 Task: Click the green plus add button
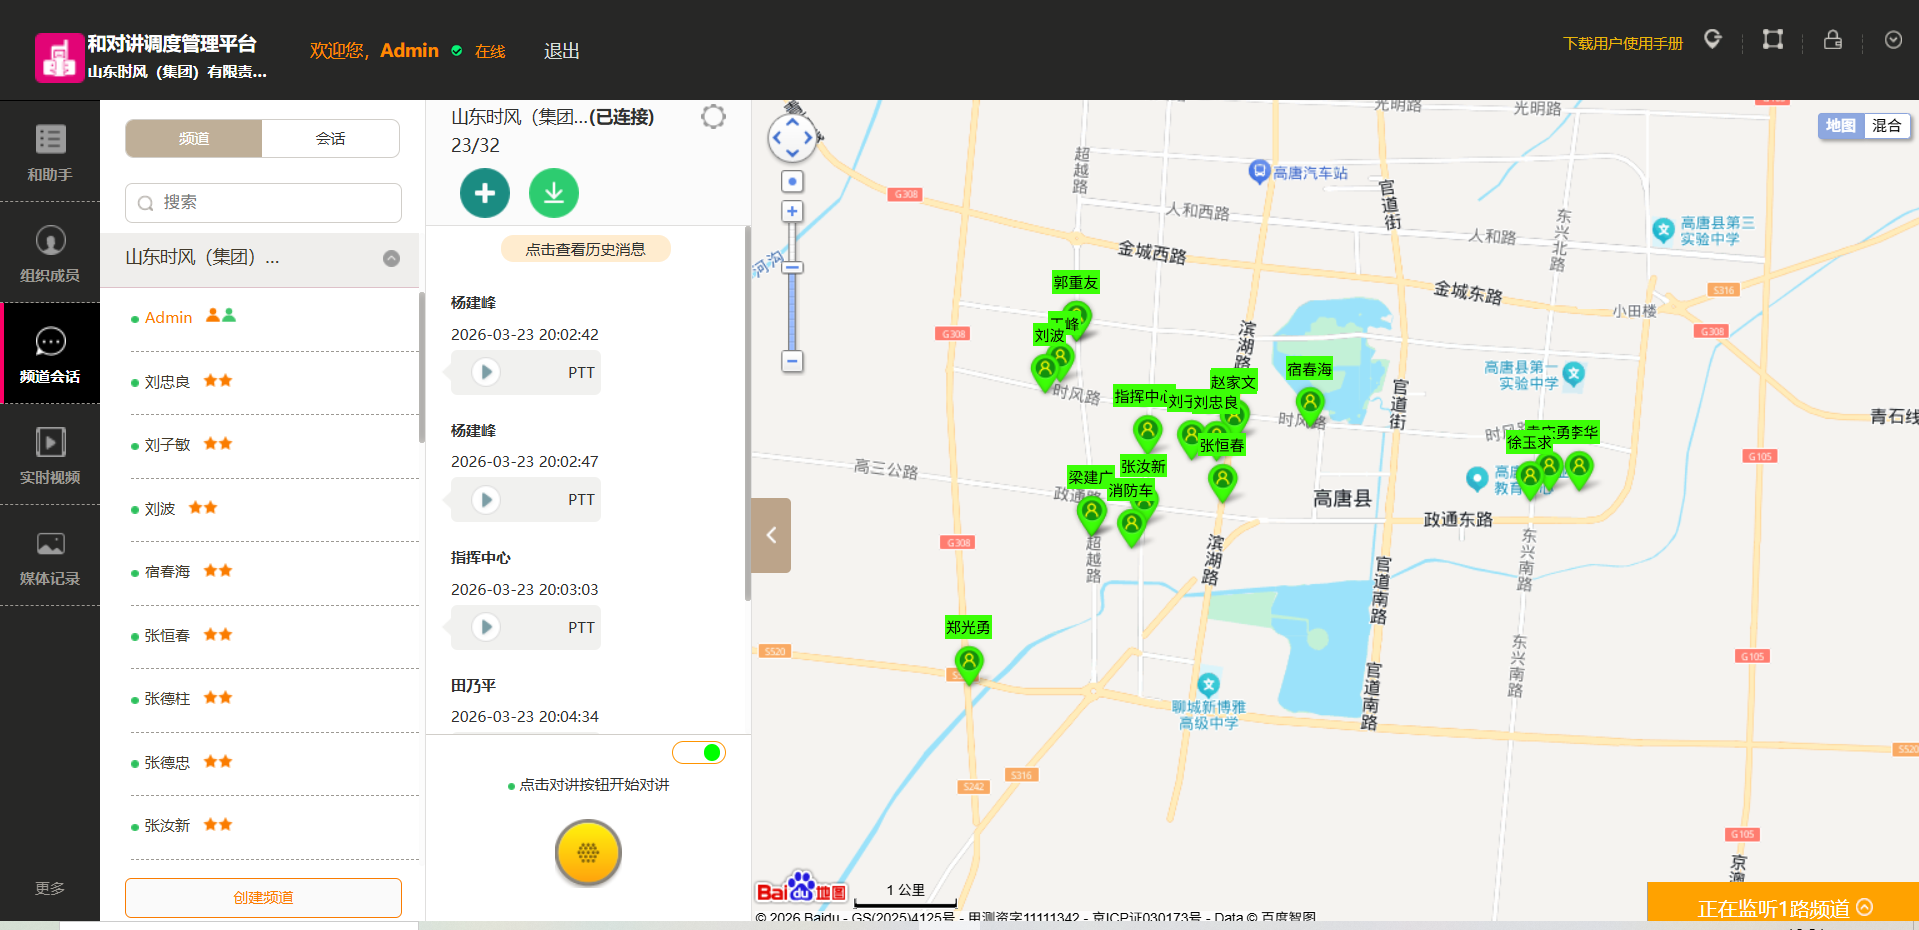[x=485, y=193]
